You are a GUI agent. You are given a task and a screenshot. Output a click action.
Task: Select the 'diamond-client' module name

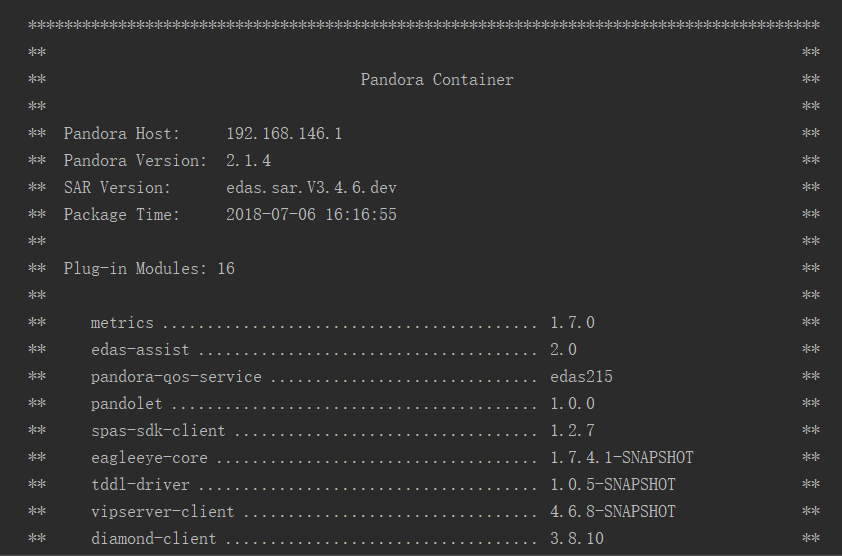click(154, 538)
